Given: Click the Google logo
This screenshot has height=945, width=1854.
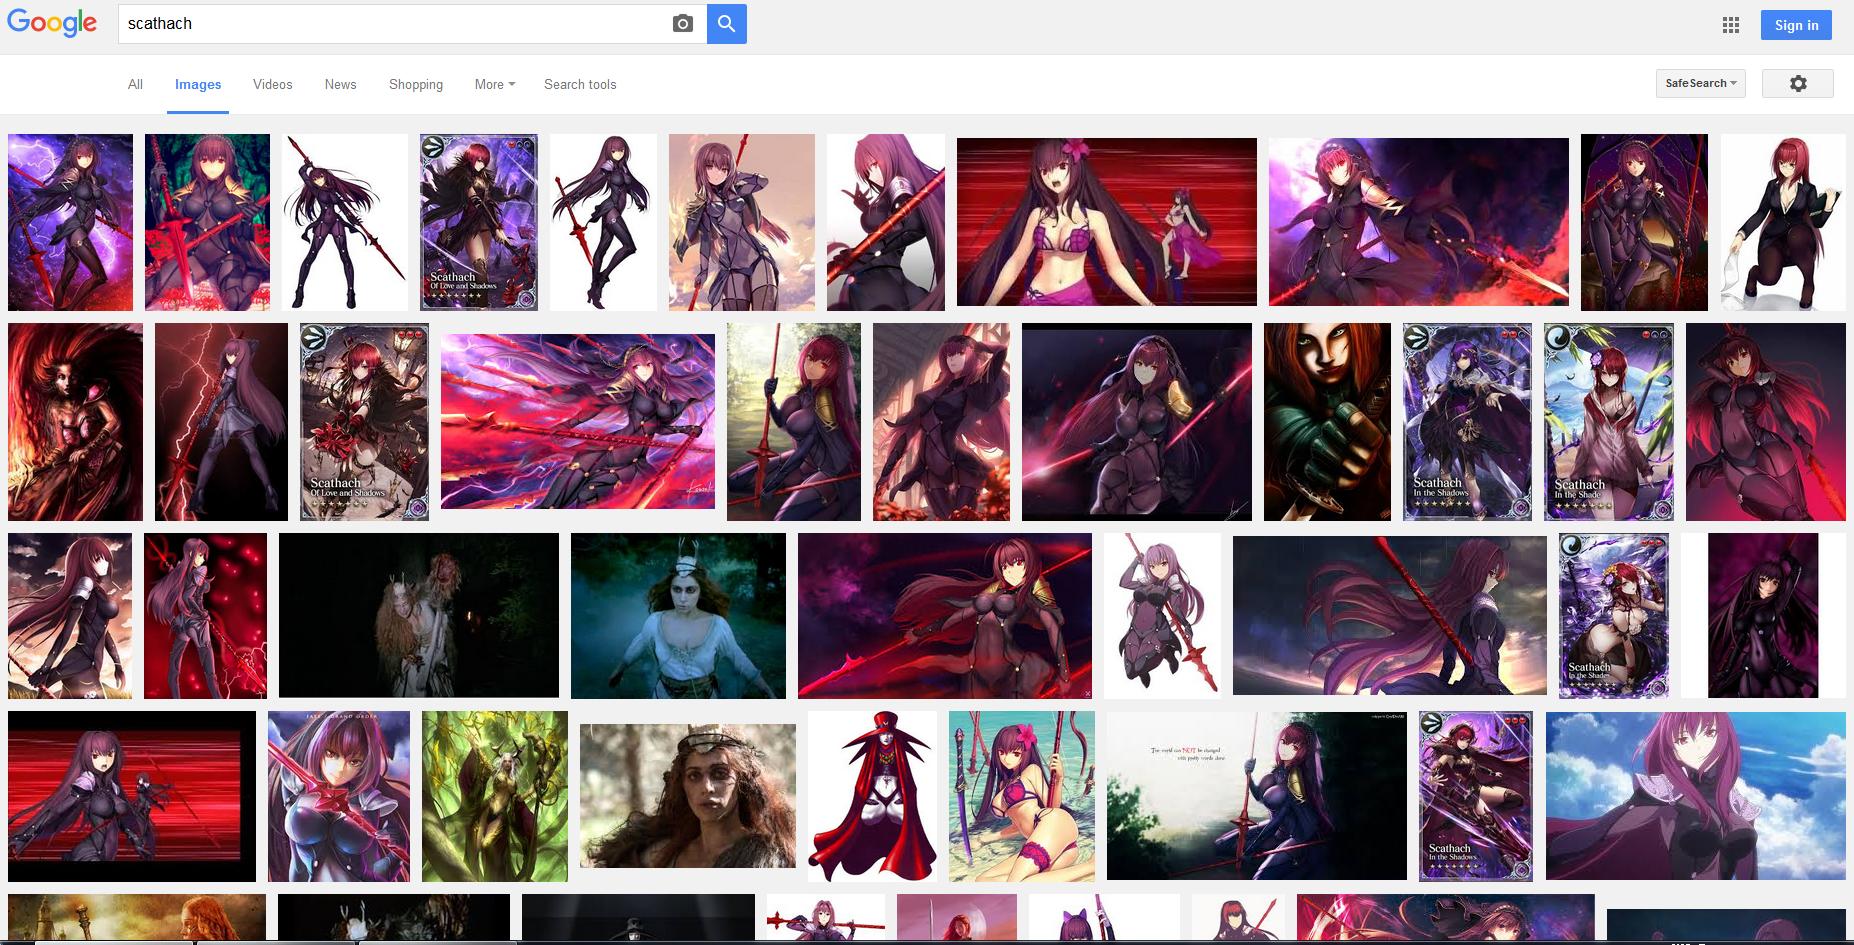Looking at the screenshot, I should (52, 23).
